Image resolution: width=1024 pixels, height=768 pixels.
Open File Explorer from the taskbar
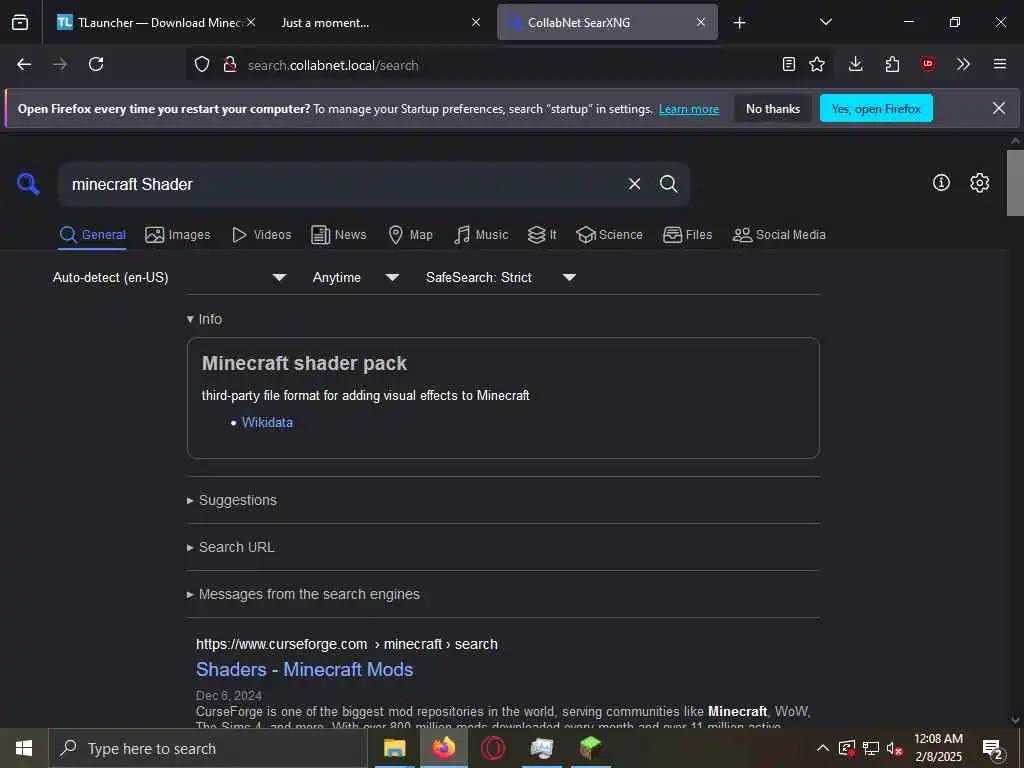pyautogui.click(x=394, y=748)
